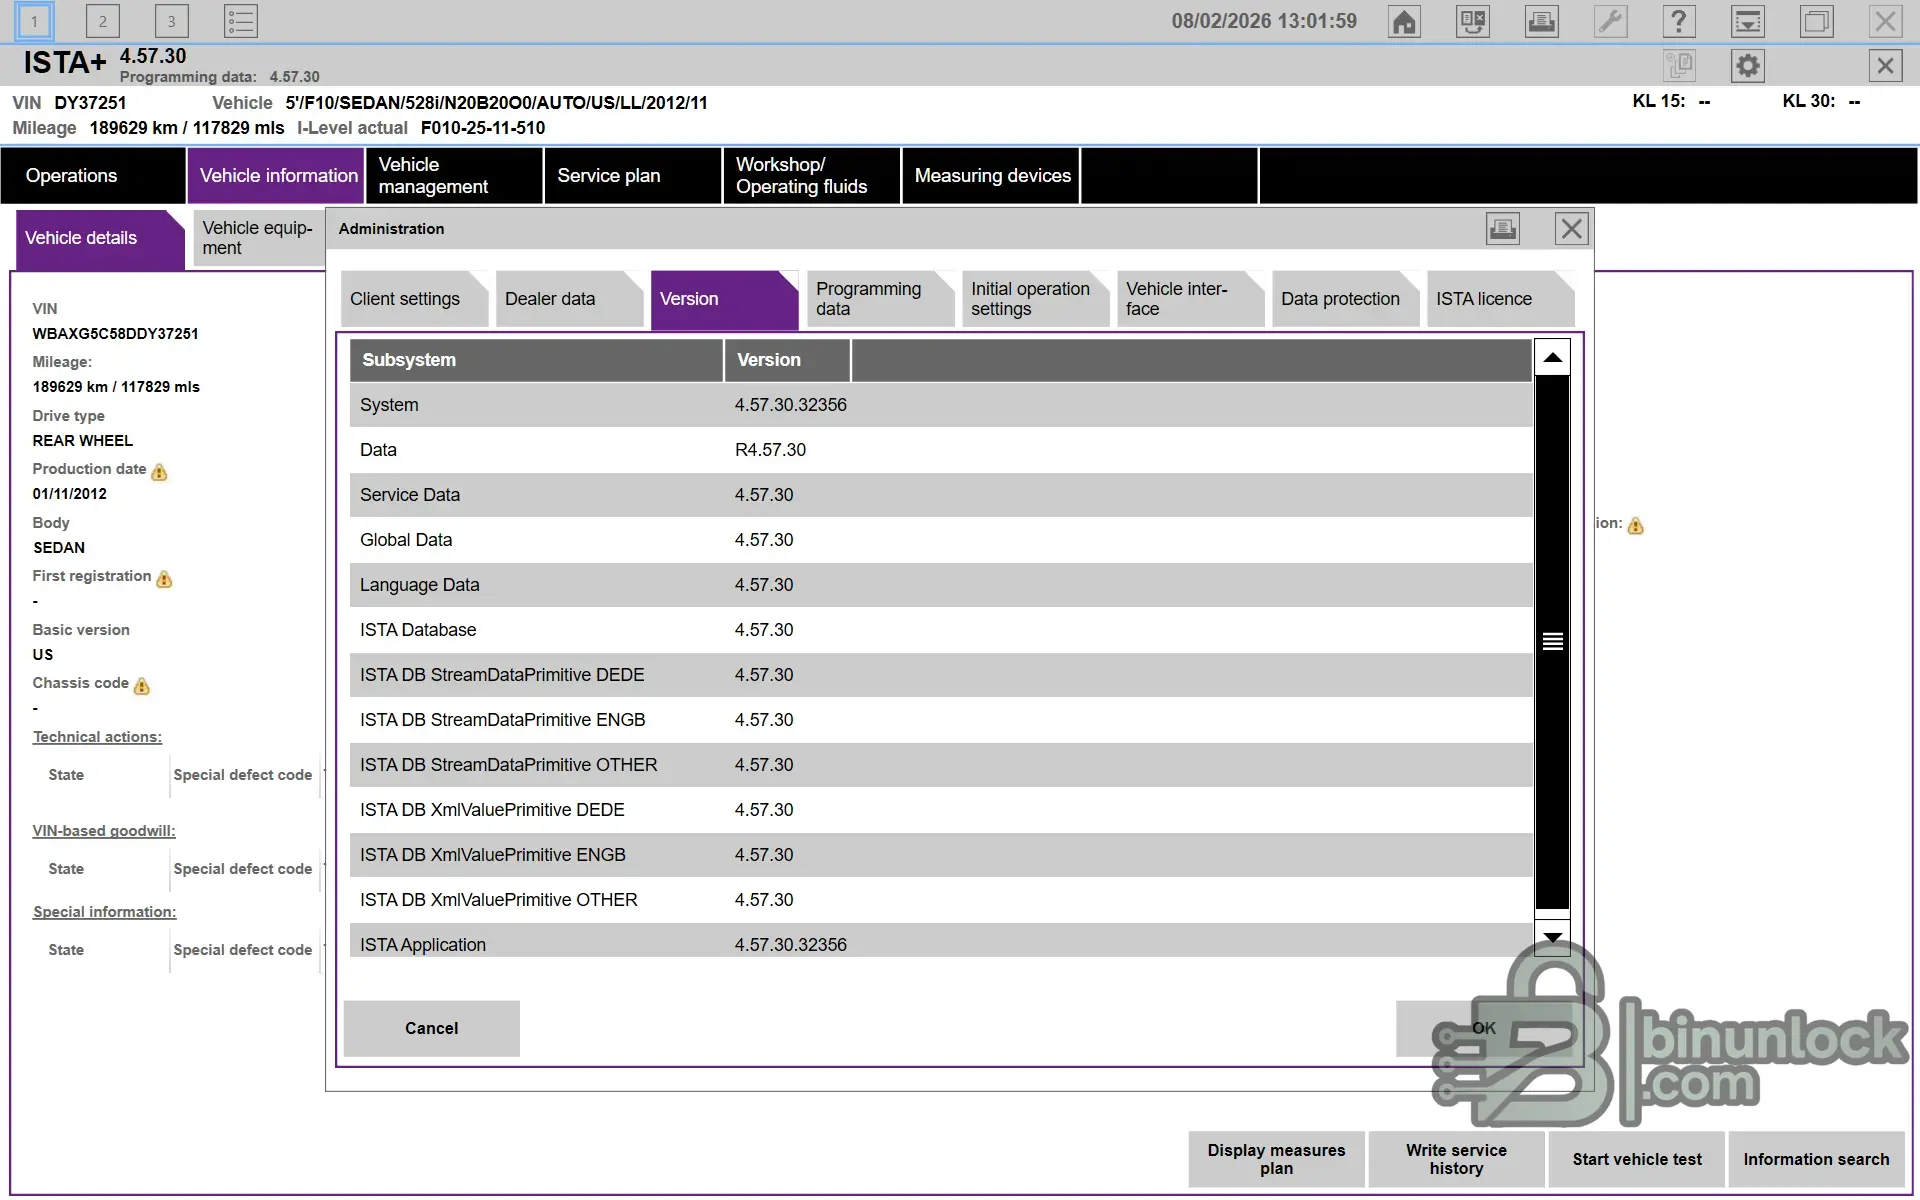Open the settings gear beside the ISTA+ header
This screenshot has width=1920, height=1200.
click(1747, 65)
